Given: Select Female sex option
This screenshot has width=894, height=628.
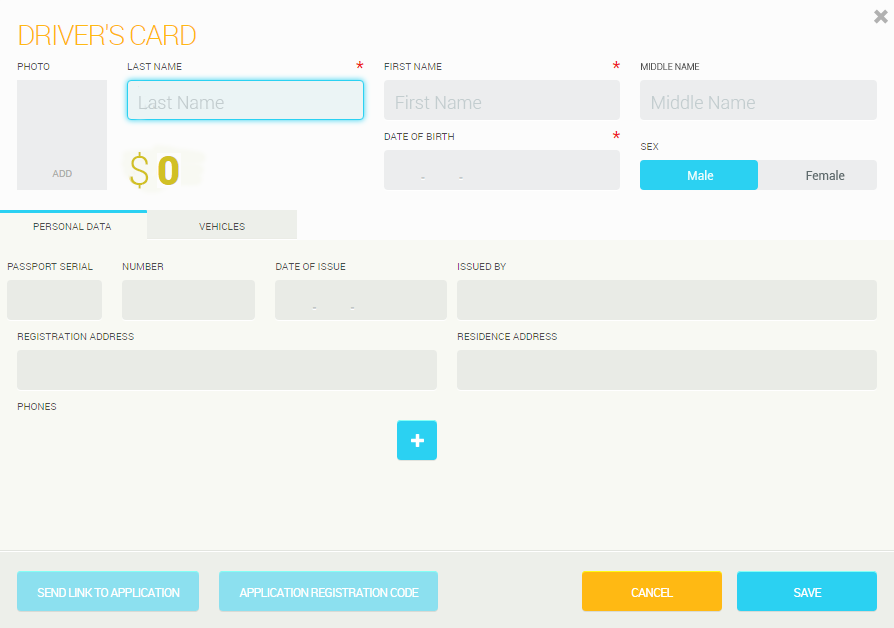Looking at the screenshot, I should point(818,175).
